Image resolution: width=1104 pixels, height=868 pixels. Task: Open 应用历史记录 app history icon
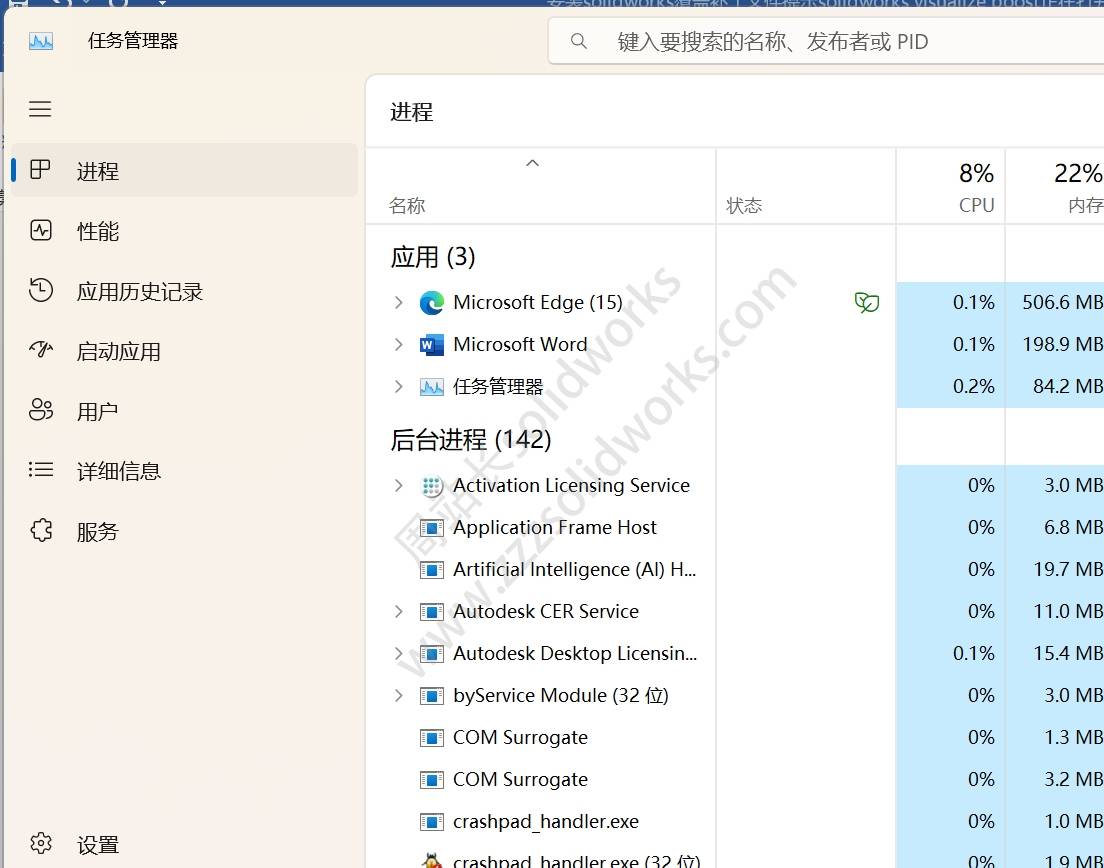(x=41, y=291)
